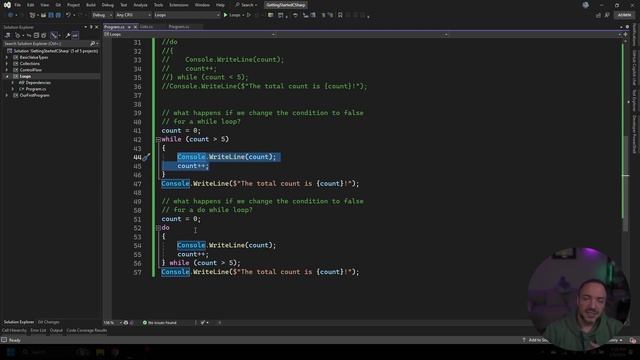Switch to the rightmost Program.cs tab

pos(179,27)
